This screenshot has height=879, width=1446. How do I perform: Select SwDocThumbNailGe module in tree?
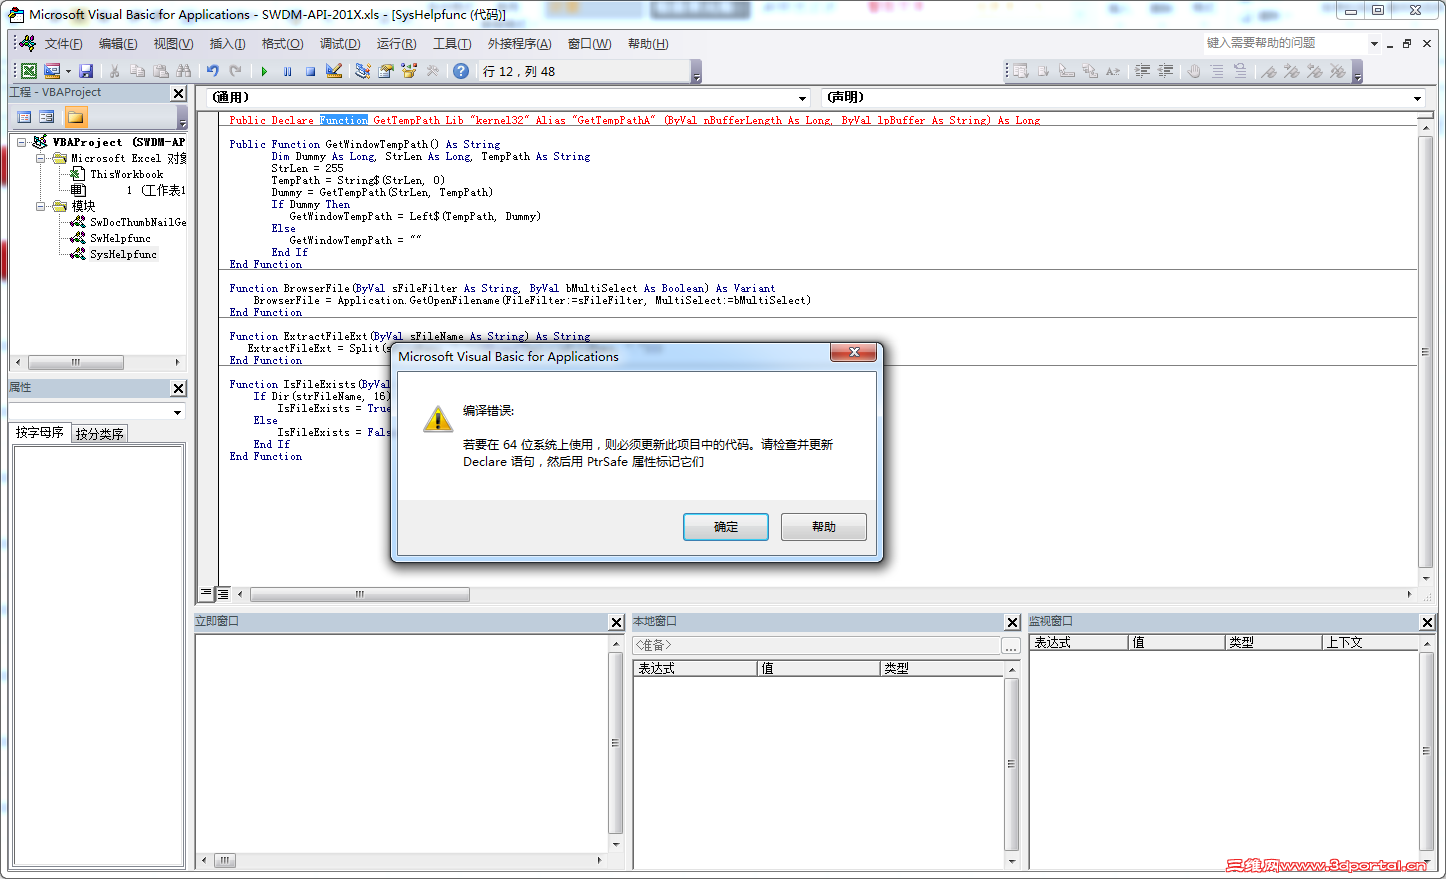click(138, 222)
